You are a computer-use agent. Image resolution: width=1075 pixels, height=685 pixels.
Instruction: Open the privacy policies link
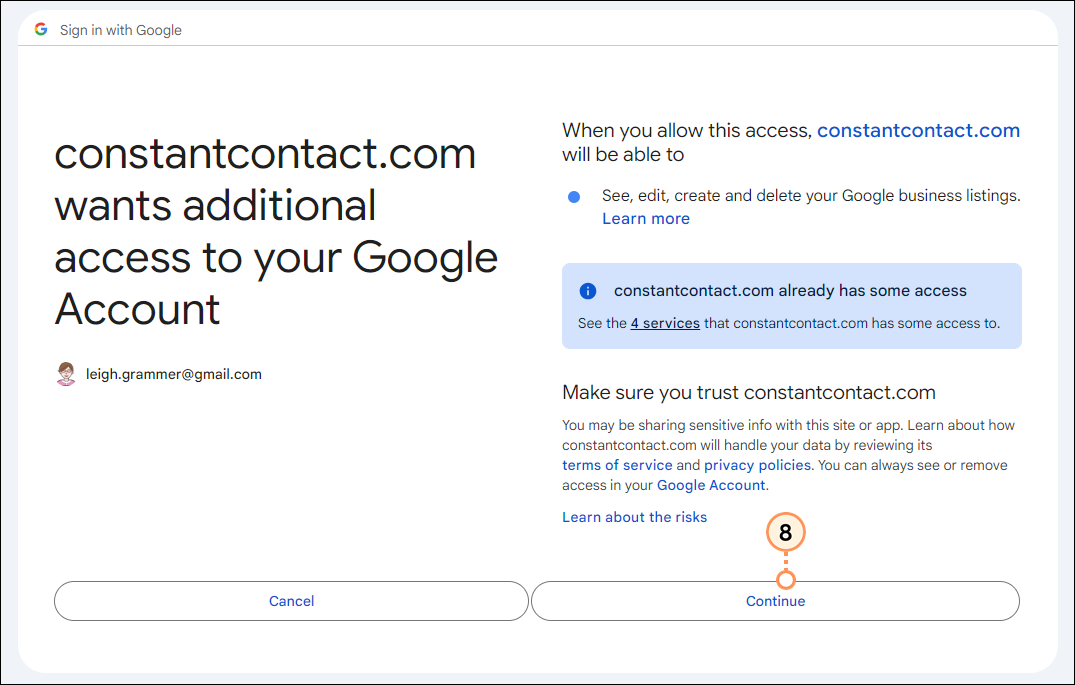pos(758,465)
